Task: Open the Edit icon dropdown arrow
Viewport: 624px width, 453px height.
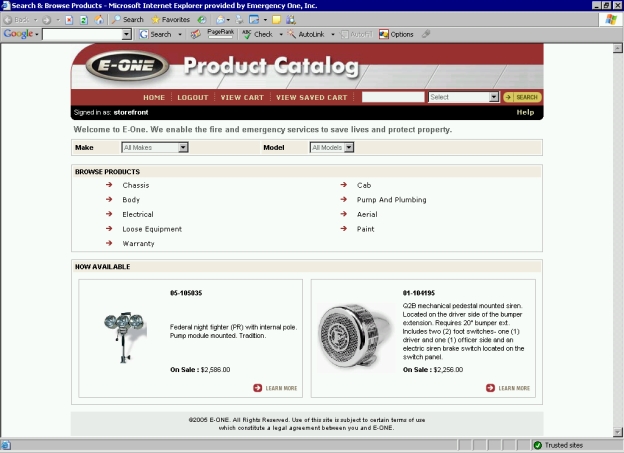Action: pyautogui.click(x=265, y=20)
